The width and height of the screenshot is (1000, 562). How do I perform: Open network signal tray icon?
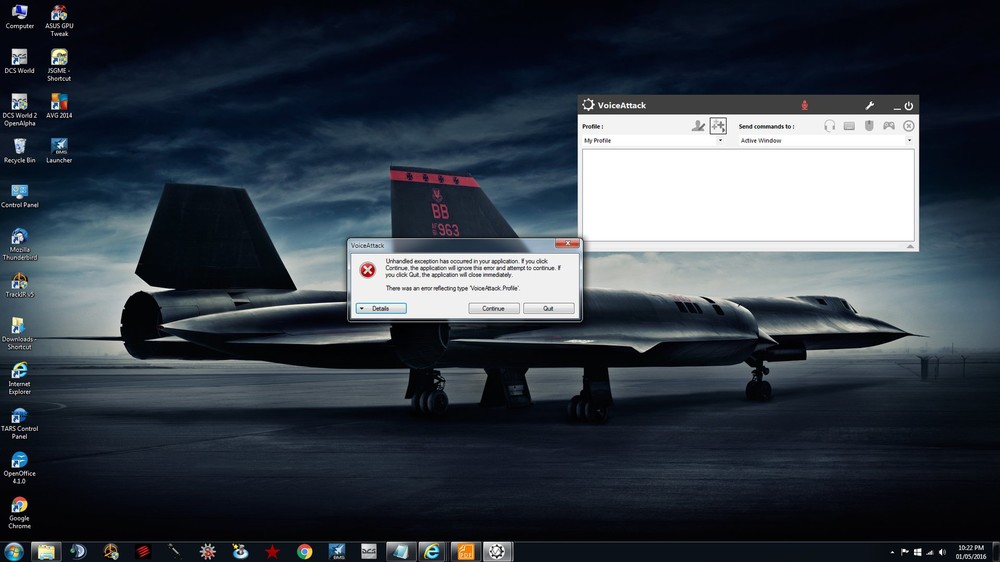tap(930, 552)
